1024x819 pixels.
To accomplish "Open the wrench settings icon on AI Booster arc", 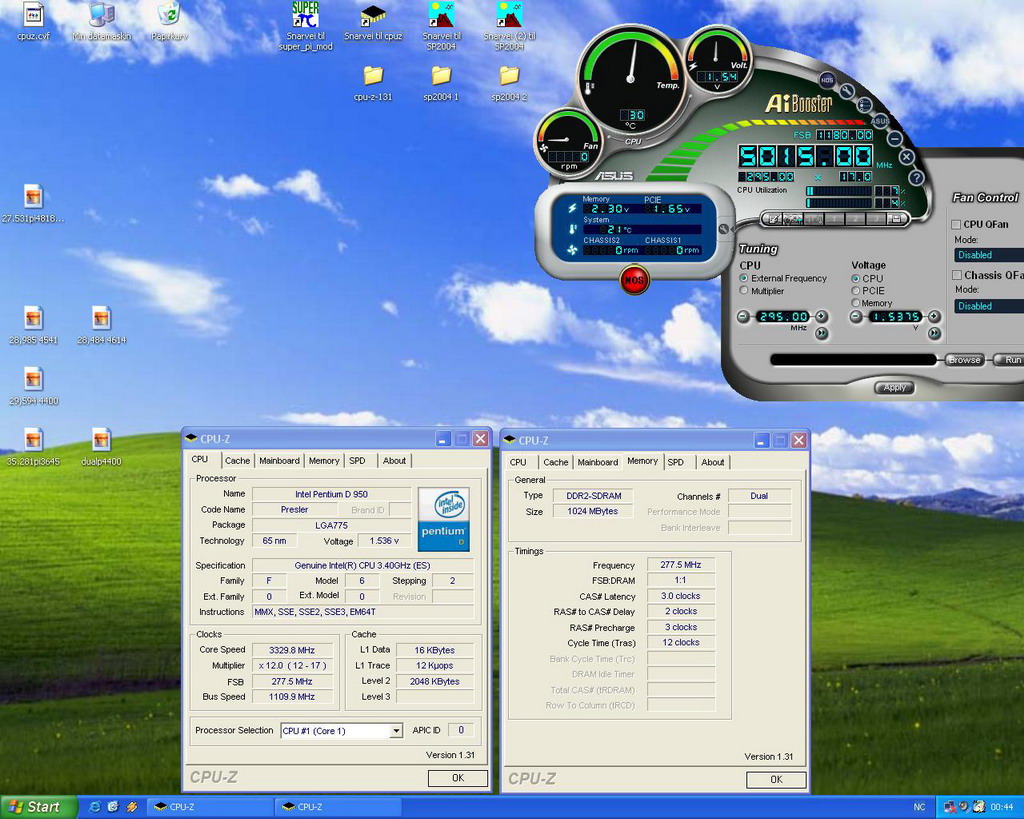I will pos(847,91).
